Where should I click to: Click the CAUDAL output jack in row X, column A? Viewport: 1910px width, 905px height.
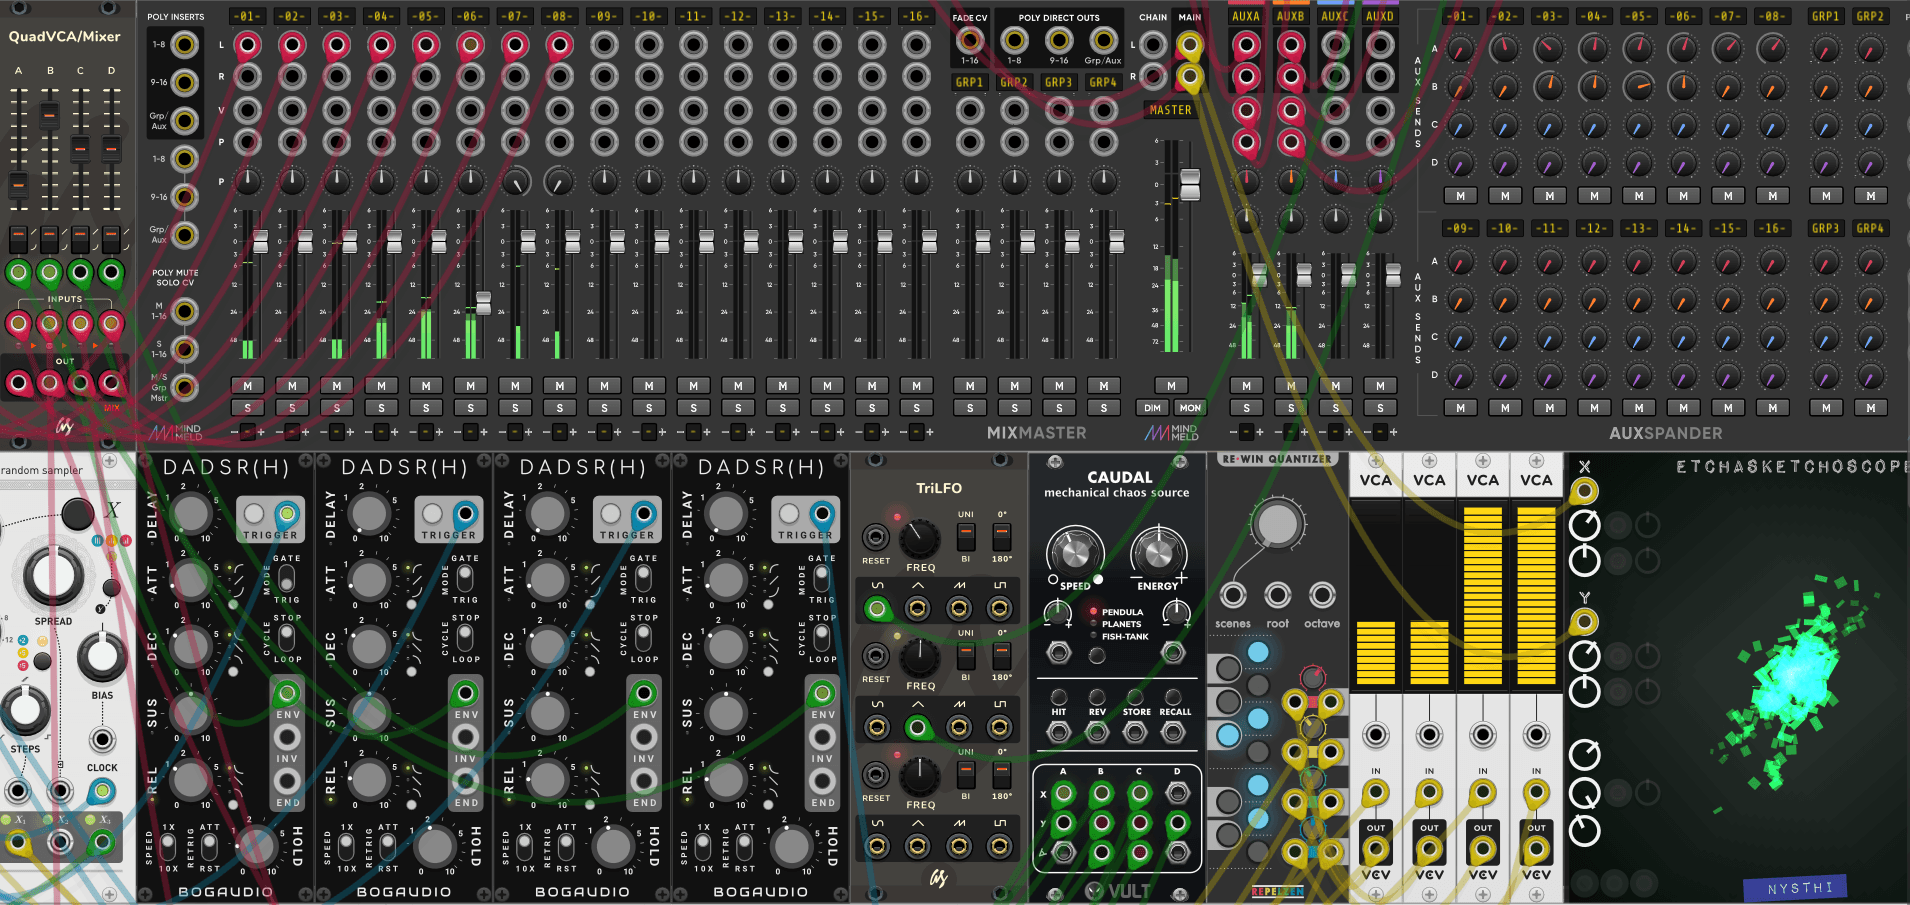1063,794
